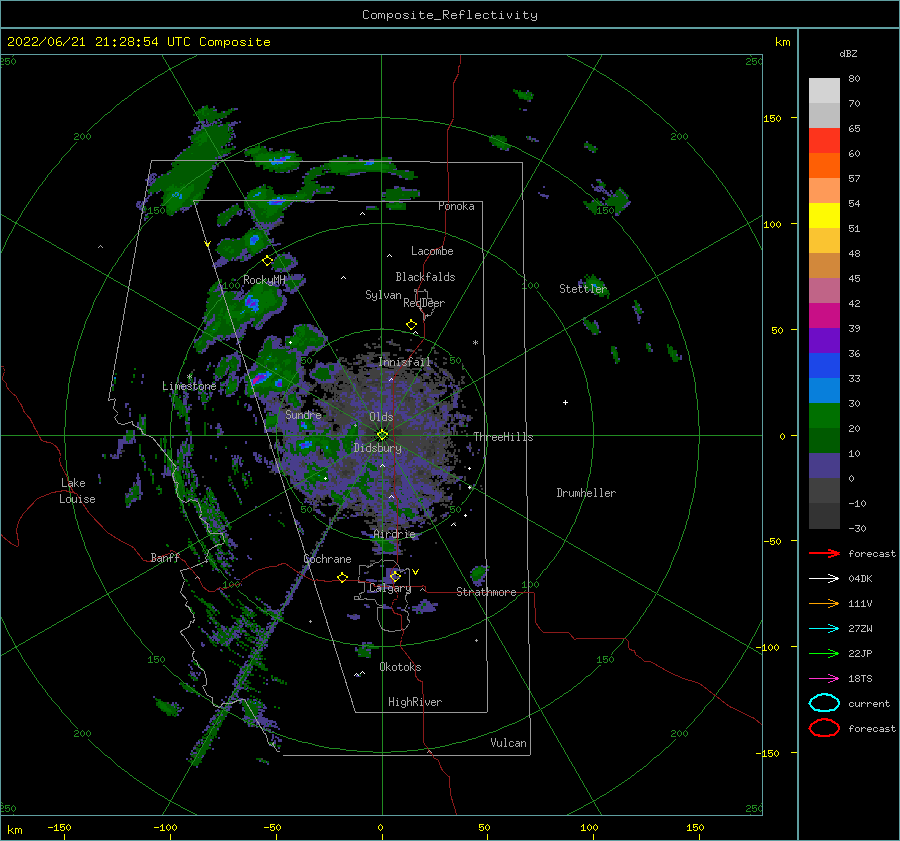This screenshot has width=900, height=841.
Task: Click the Composite_Reflectivity title text
Action: (449, 15)
